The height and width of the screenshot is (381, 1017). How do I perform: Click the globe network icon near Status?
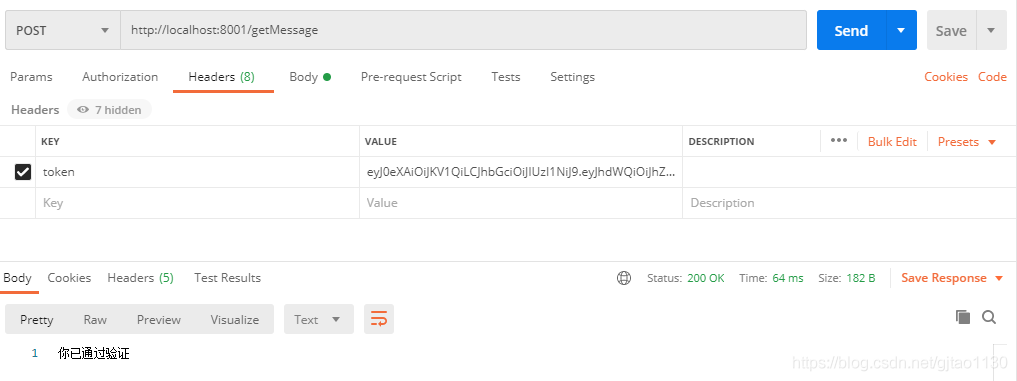(x=624, y=278)
